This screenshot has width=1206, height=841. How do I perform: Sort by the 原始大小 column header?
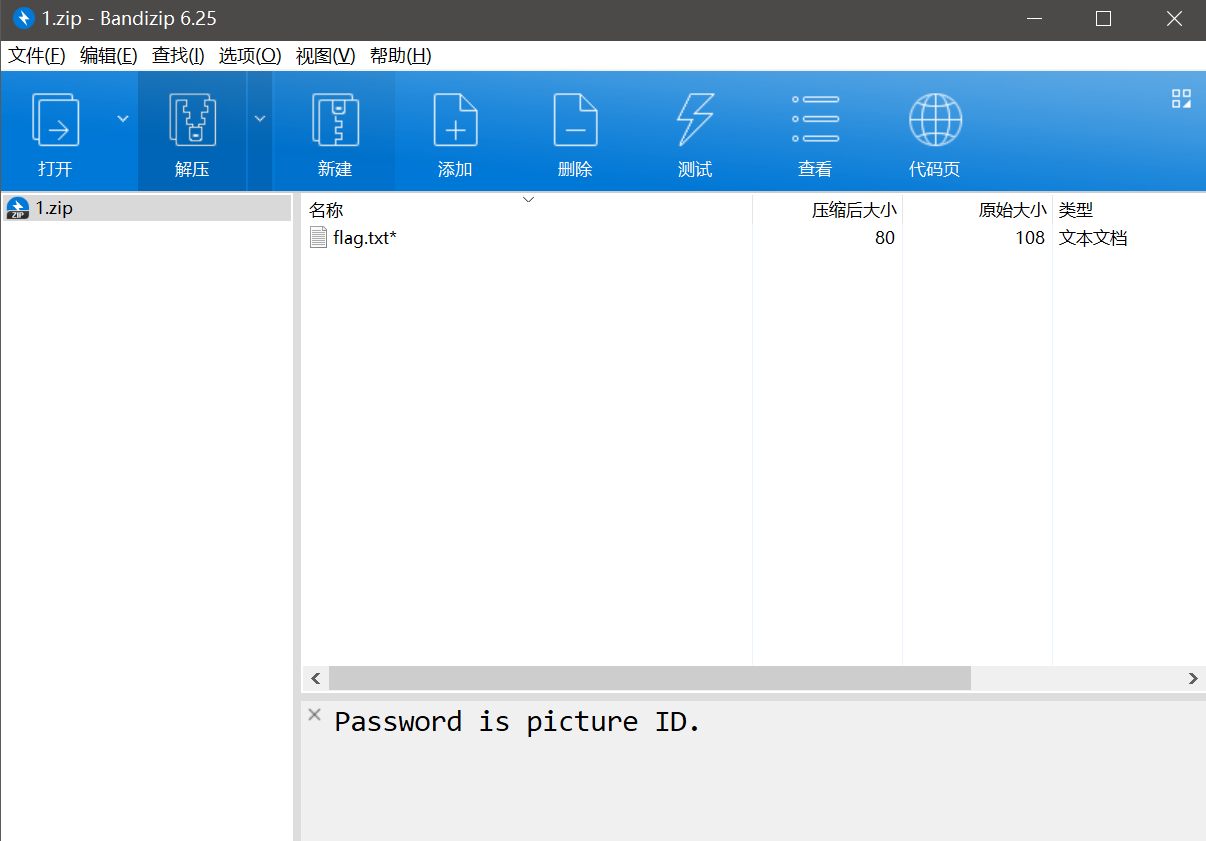(x=1011, y=210)
